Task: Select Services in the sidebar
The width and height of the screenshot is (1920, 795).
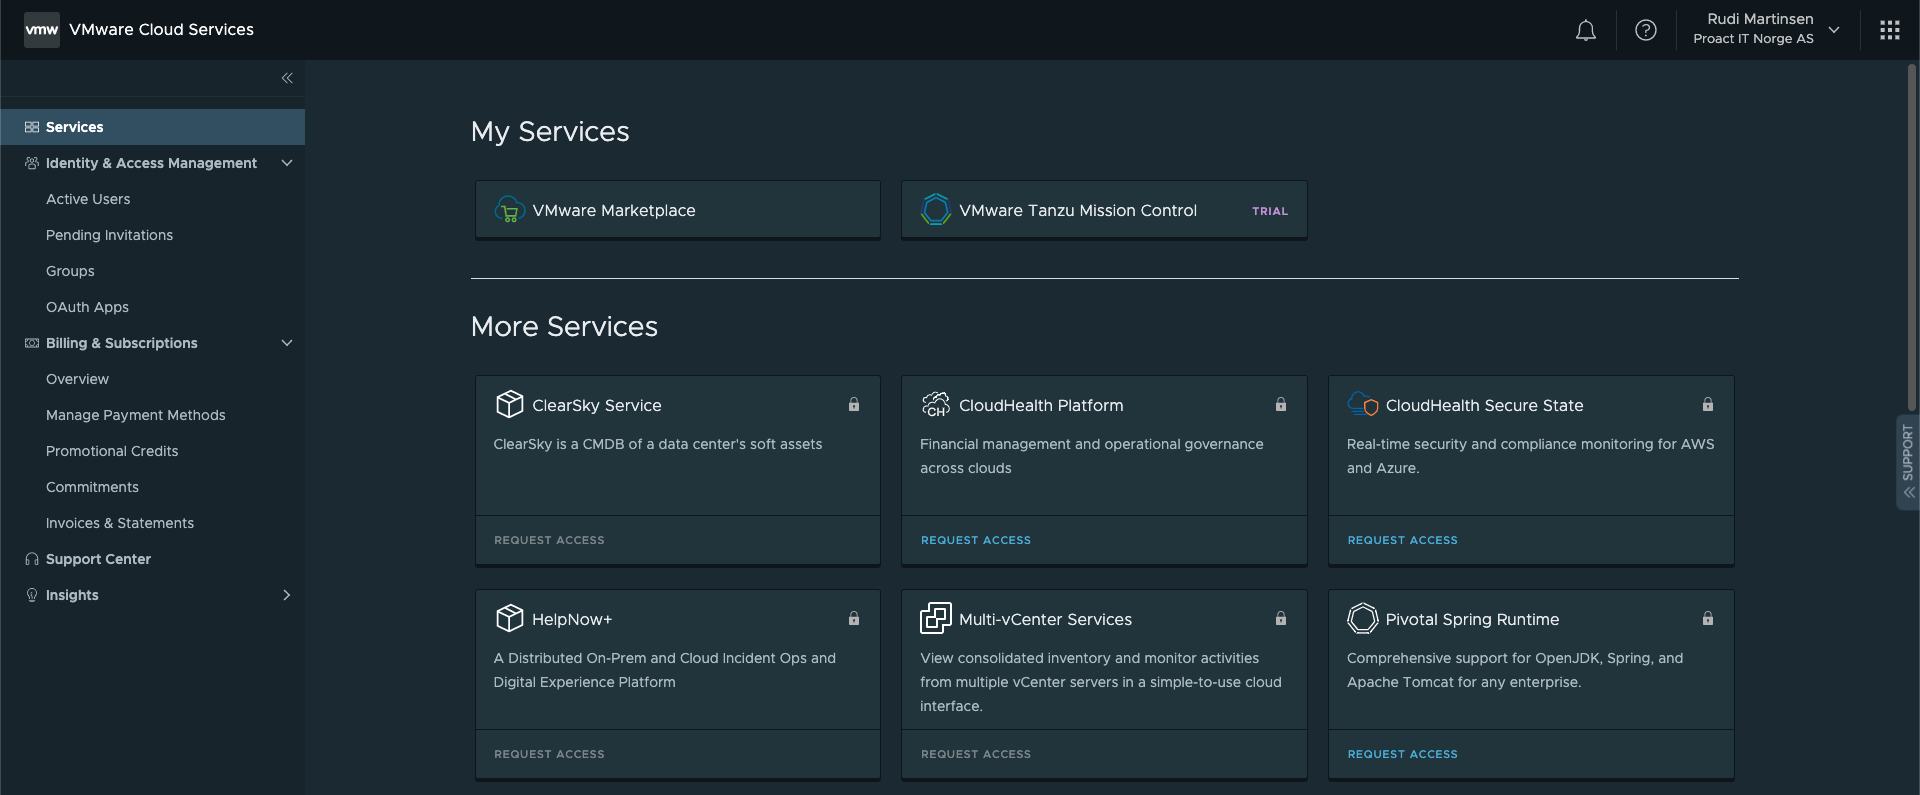Action: (x=153, y=127)
